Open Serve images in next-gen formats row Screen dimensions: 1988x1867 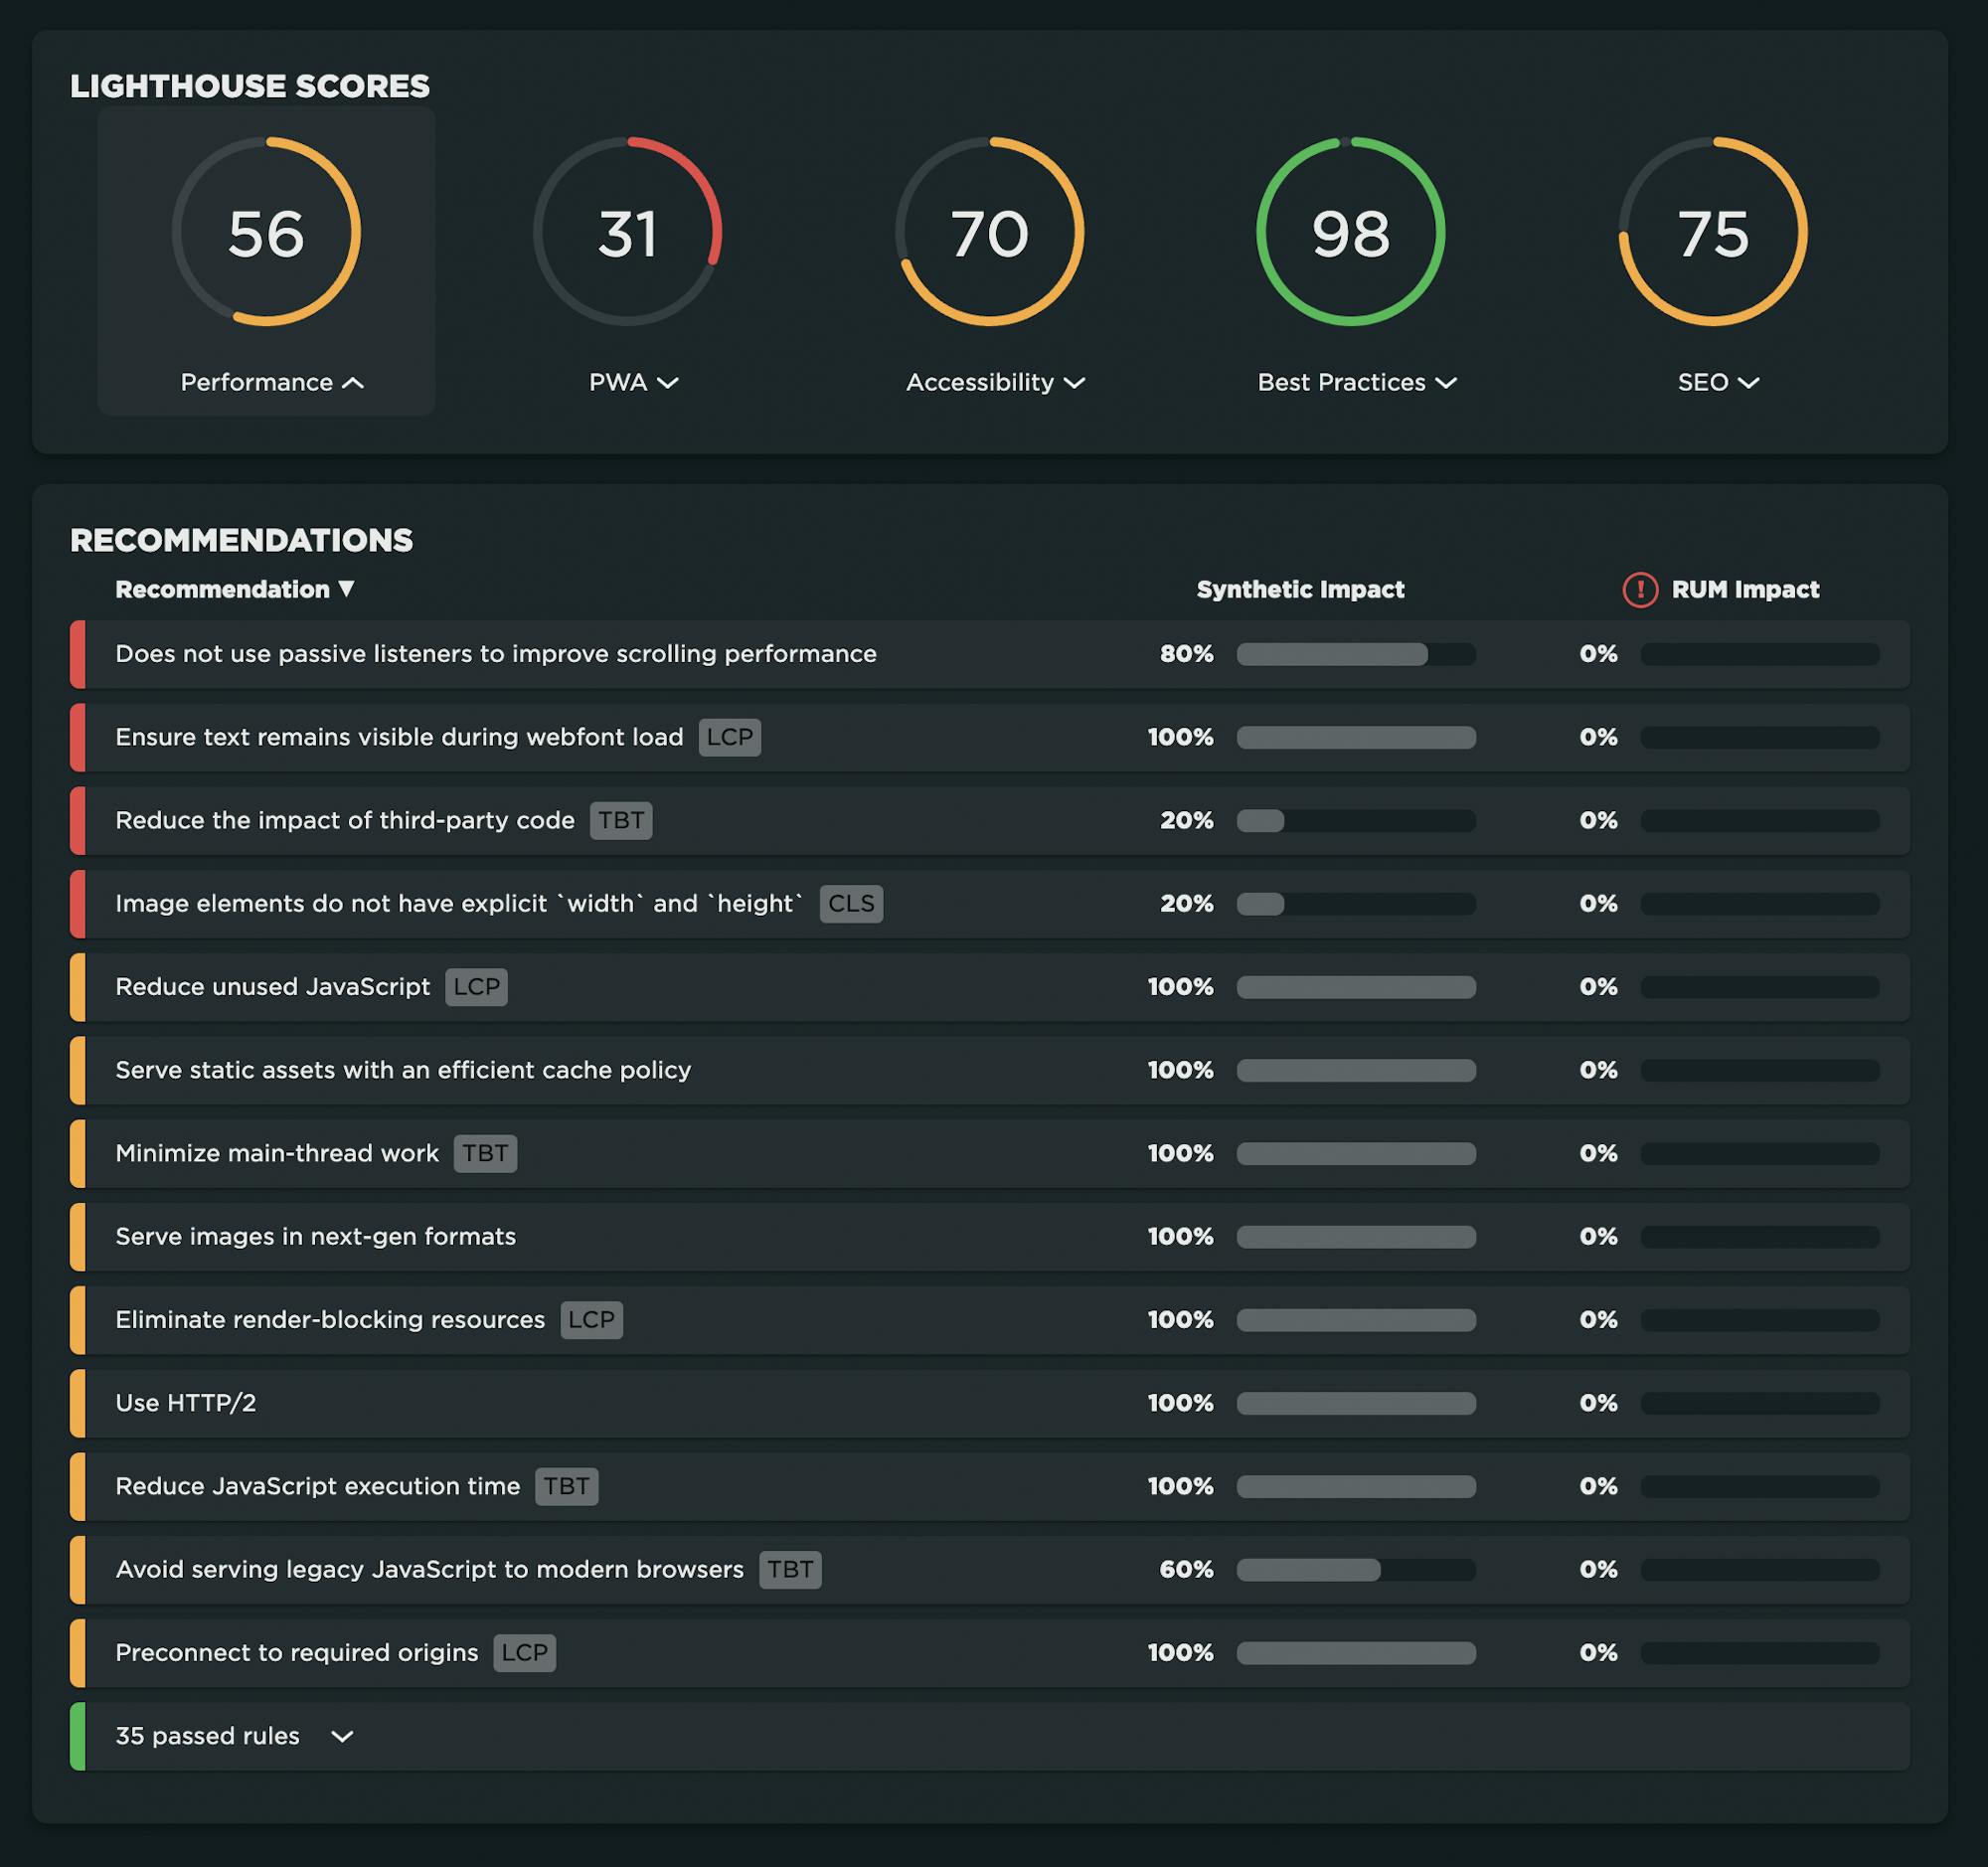(x=315, y=1237)
